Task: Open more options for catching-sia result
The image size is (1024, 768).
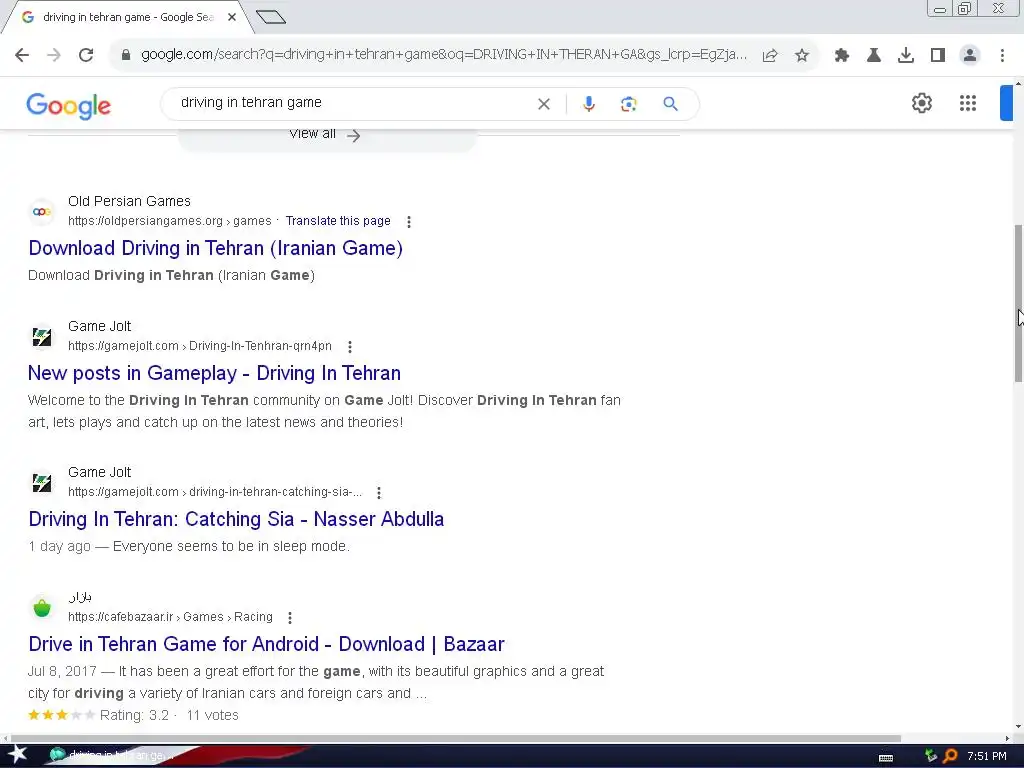Action: coord(379,492)
